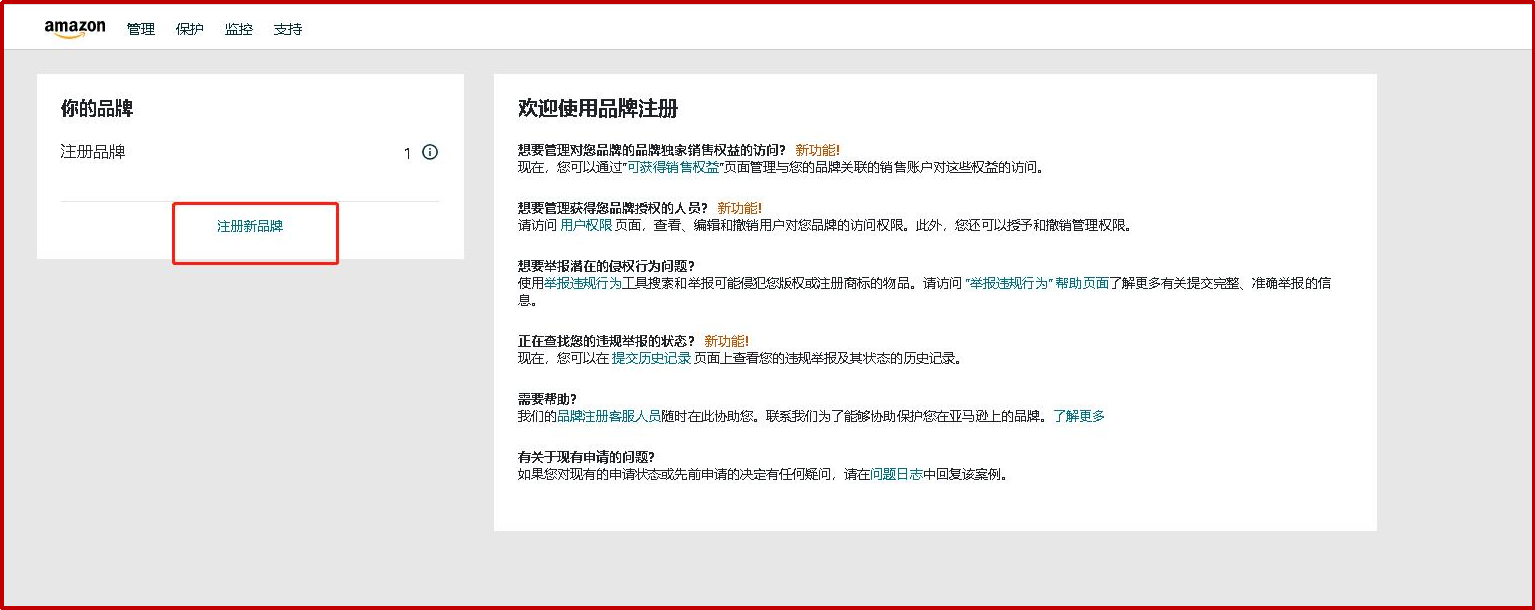The width and height of the screenshot is (1535, 610).
Task: Click the 了解更多 link
Action: tap(1079, 416)
